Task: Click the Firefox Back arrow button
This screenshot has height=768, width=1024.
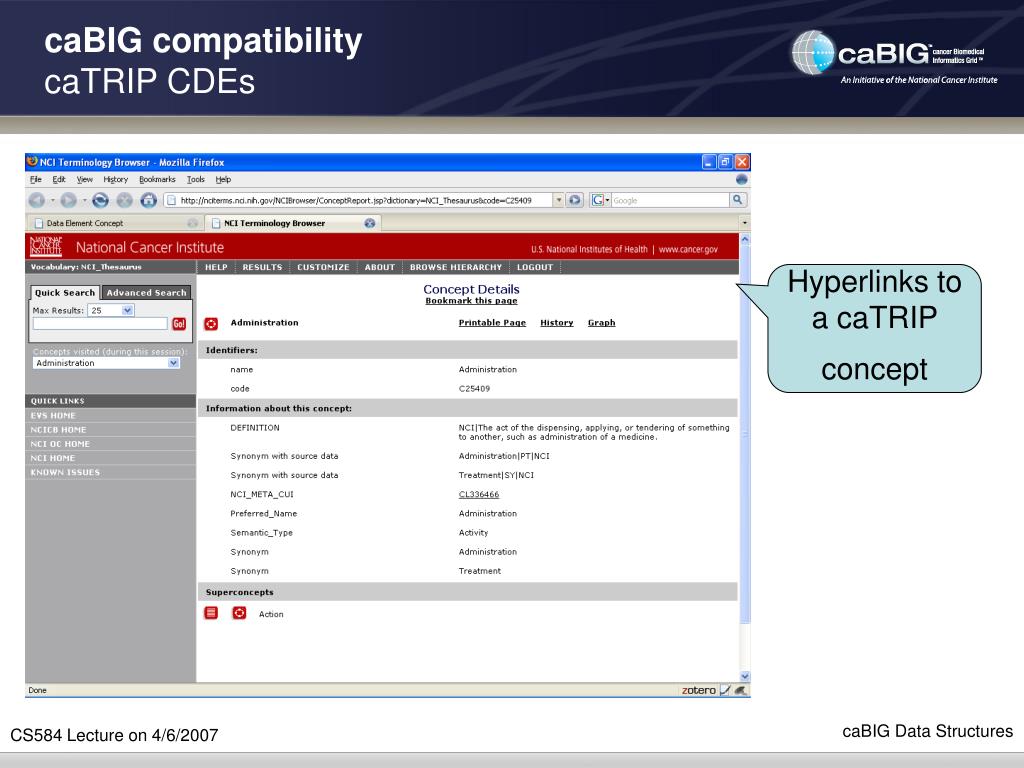Action: 37,200
